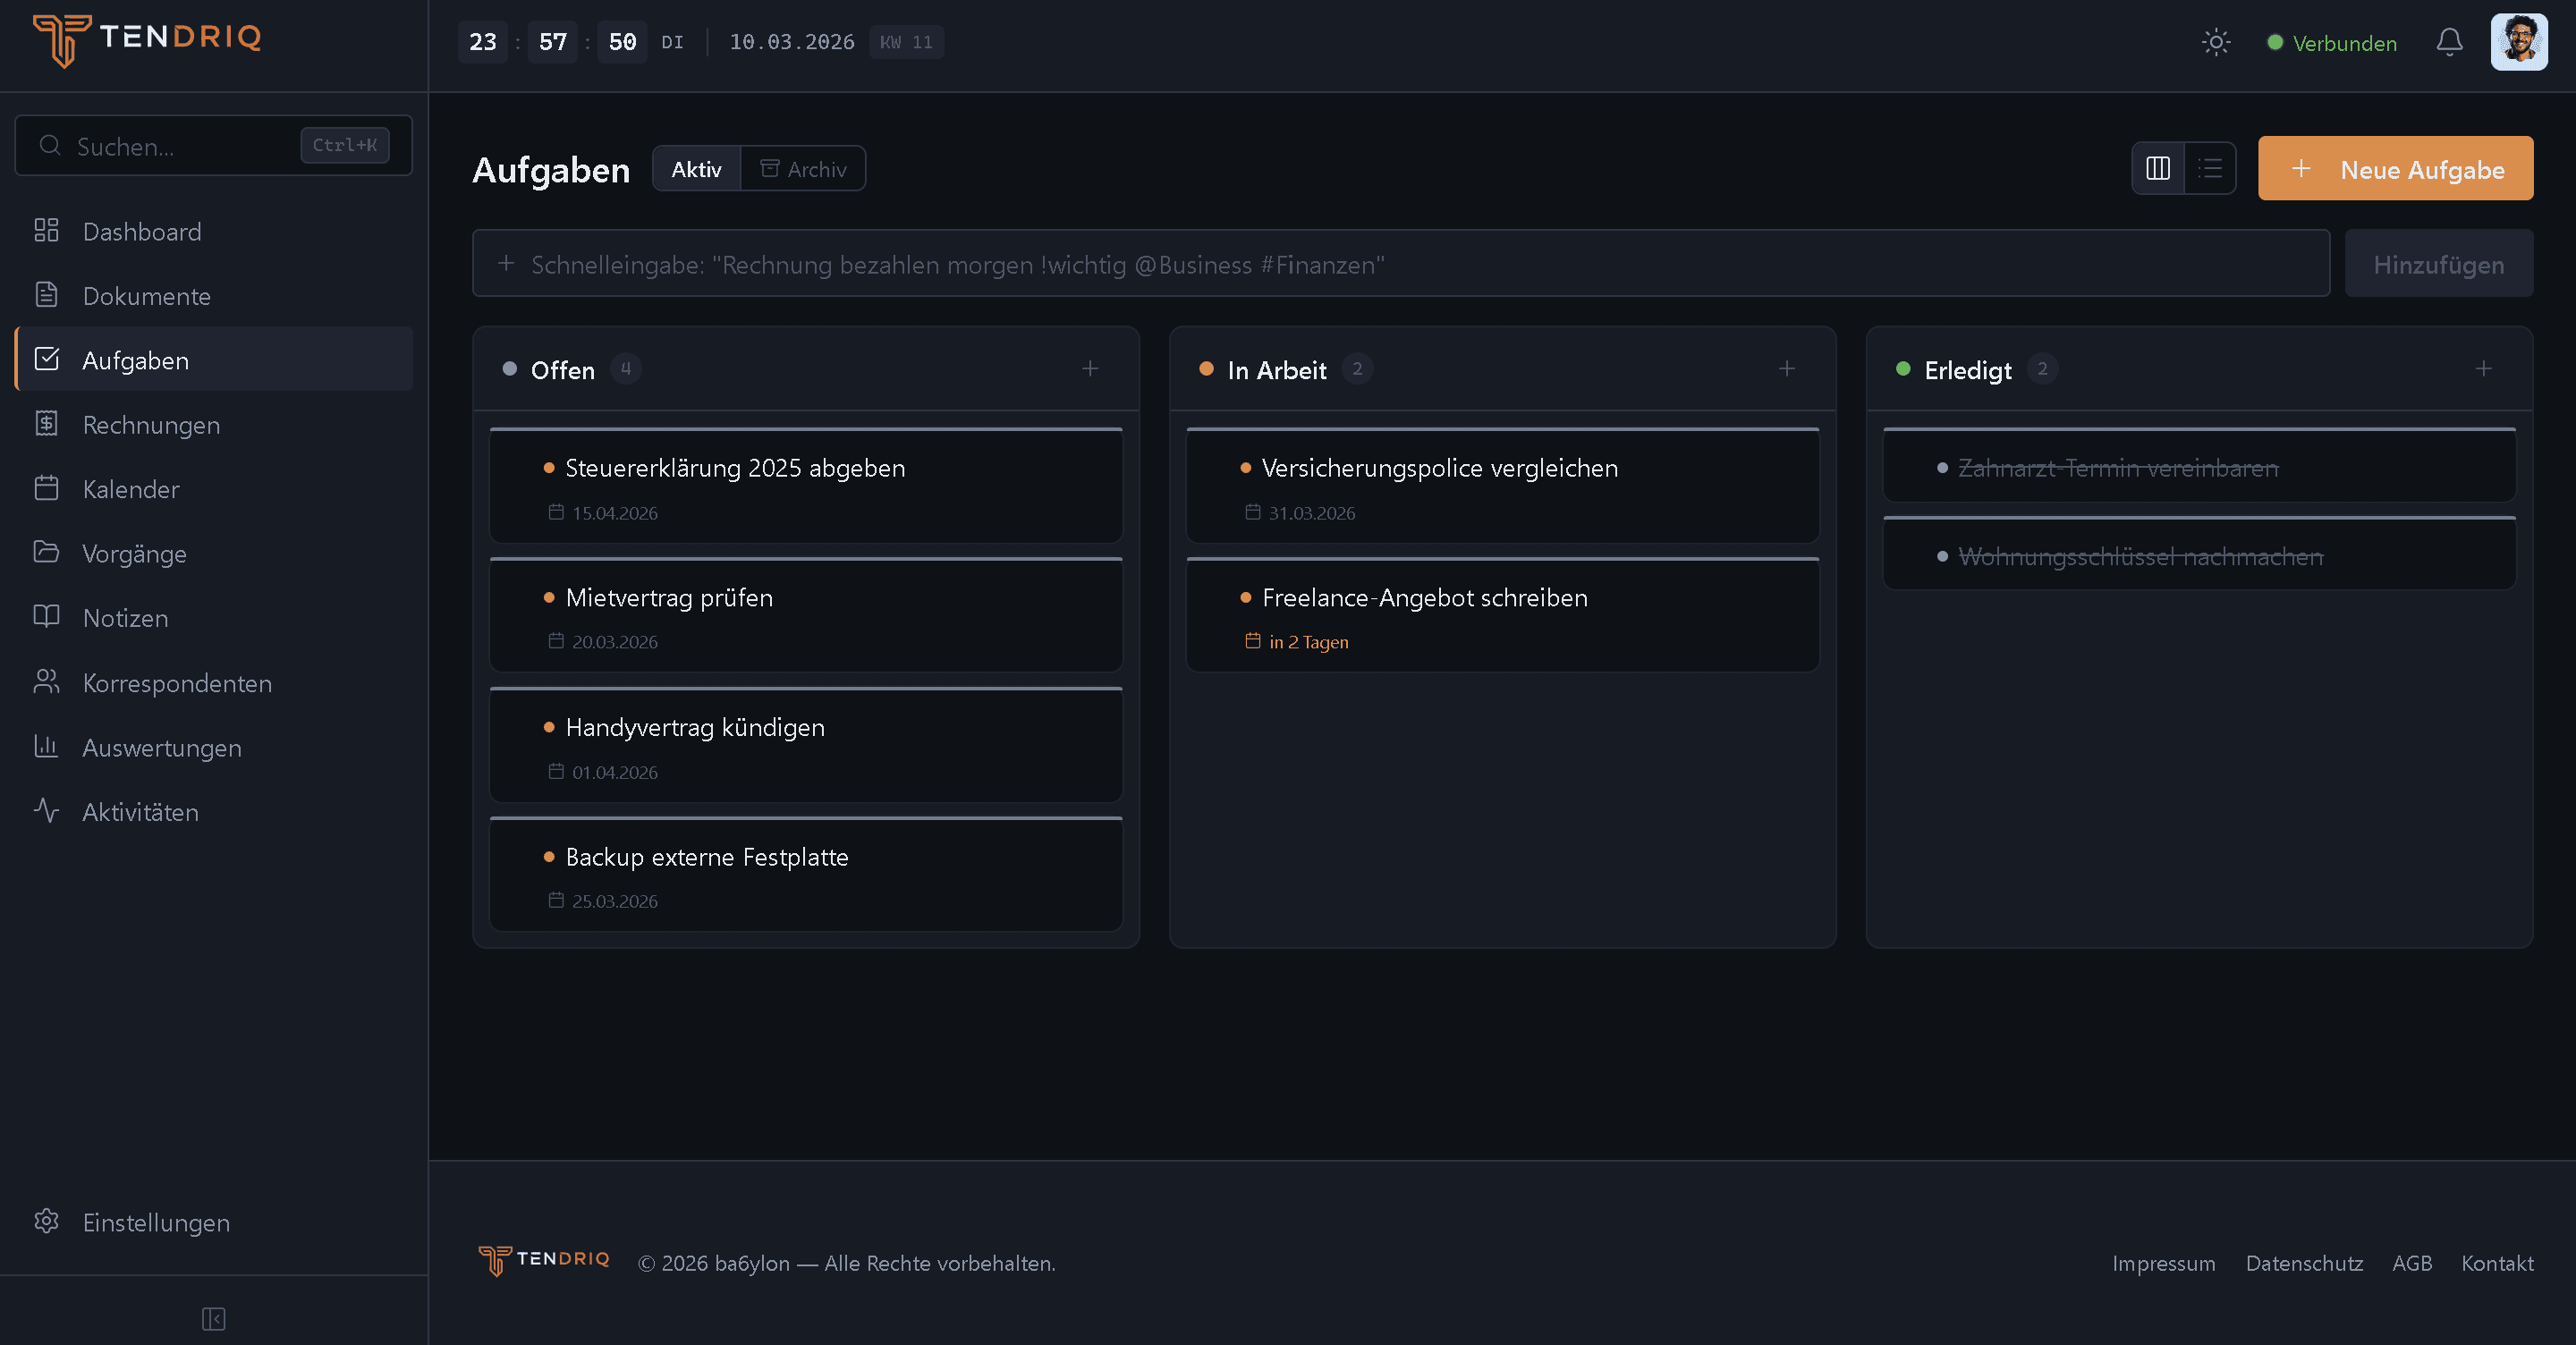This screenshot has height=1345, width=2576.
Task: Open Einstellungen from the sidebar
Action: pos(156,1222)
